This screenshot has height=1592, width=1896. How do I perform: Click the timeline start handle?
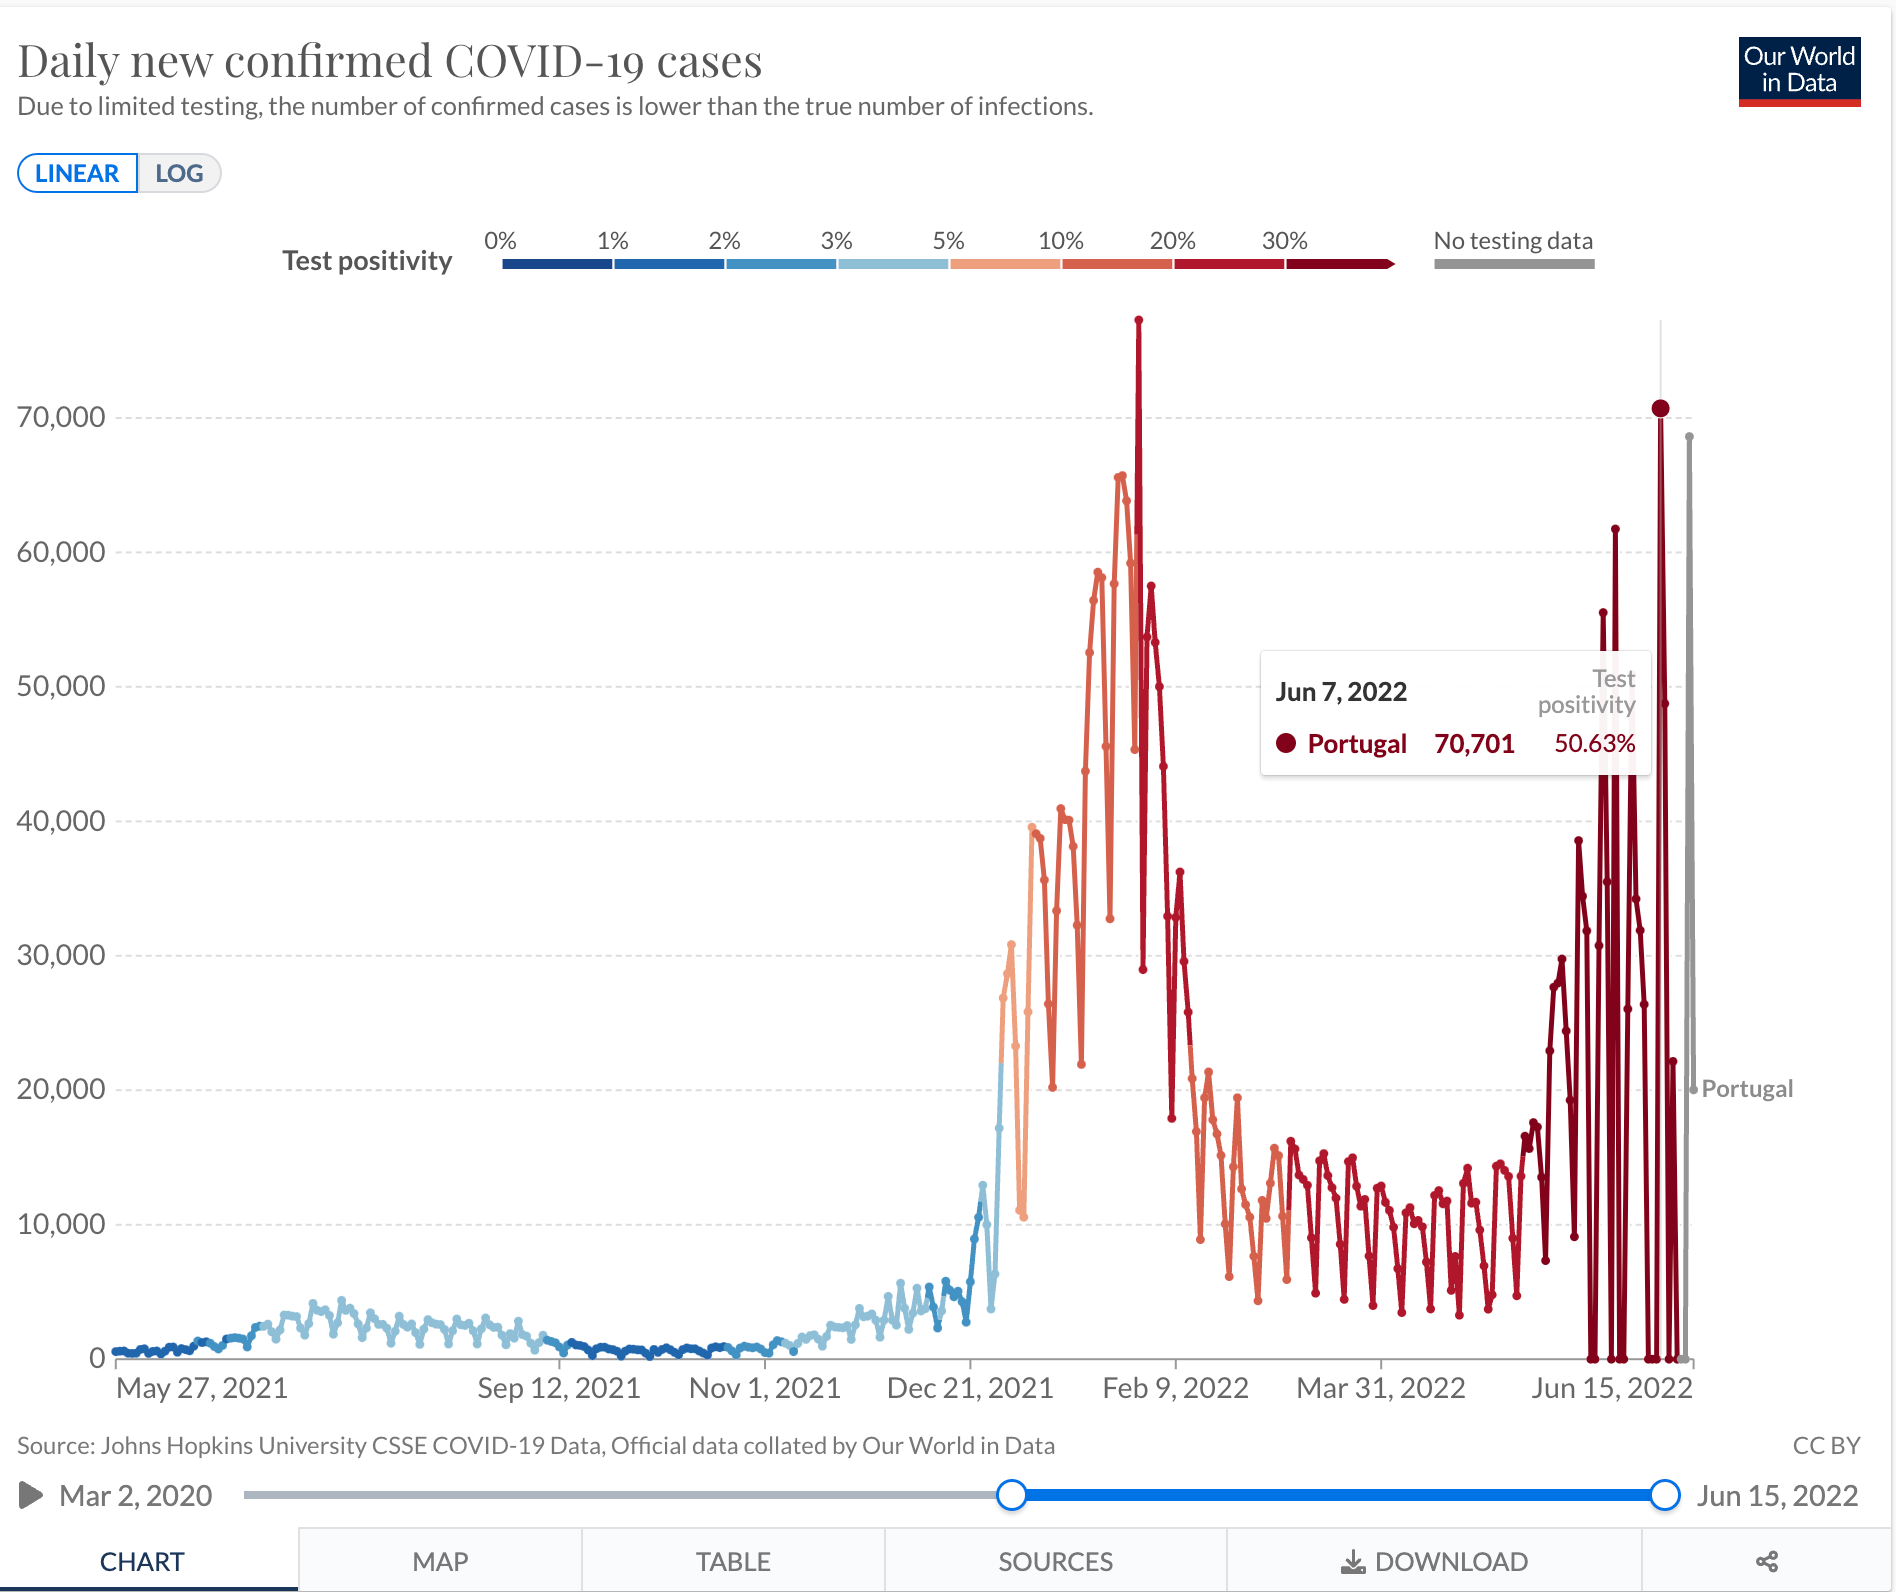click(x=1012, y=1495)
